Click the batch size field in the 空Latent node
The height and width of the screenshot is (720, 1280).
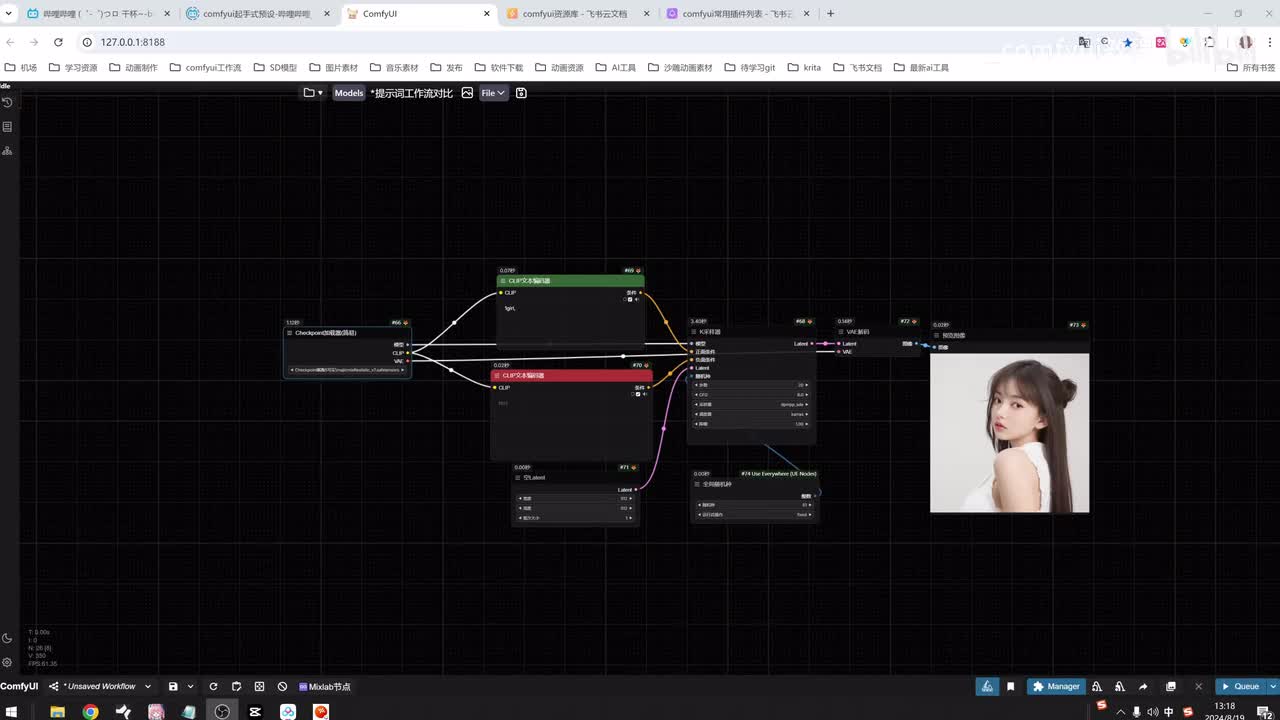tap(575, 518)
